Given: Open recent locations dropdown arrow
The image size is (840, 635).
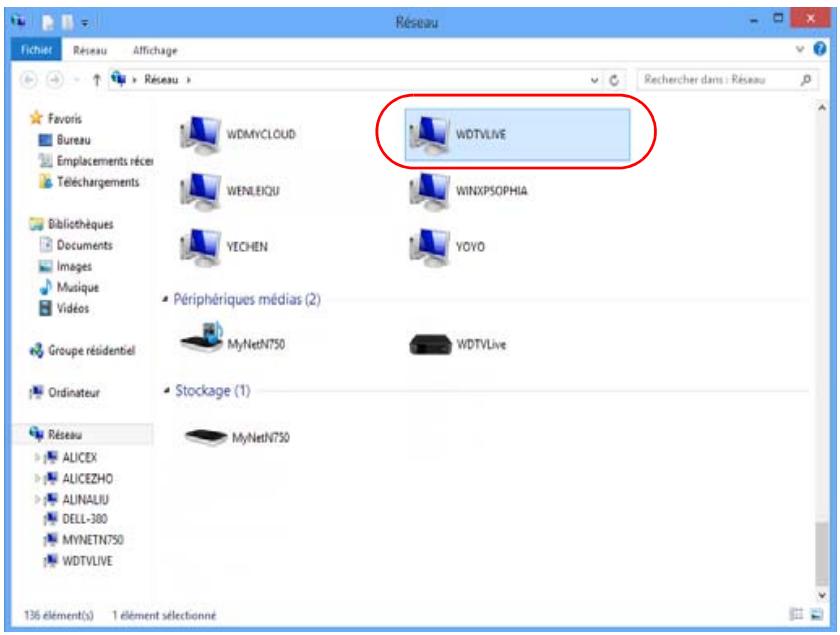Looking at the screenshot, I should pos(77,80).
